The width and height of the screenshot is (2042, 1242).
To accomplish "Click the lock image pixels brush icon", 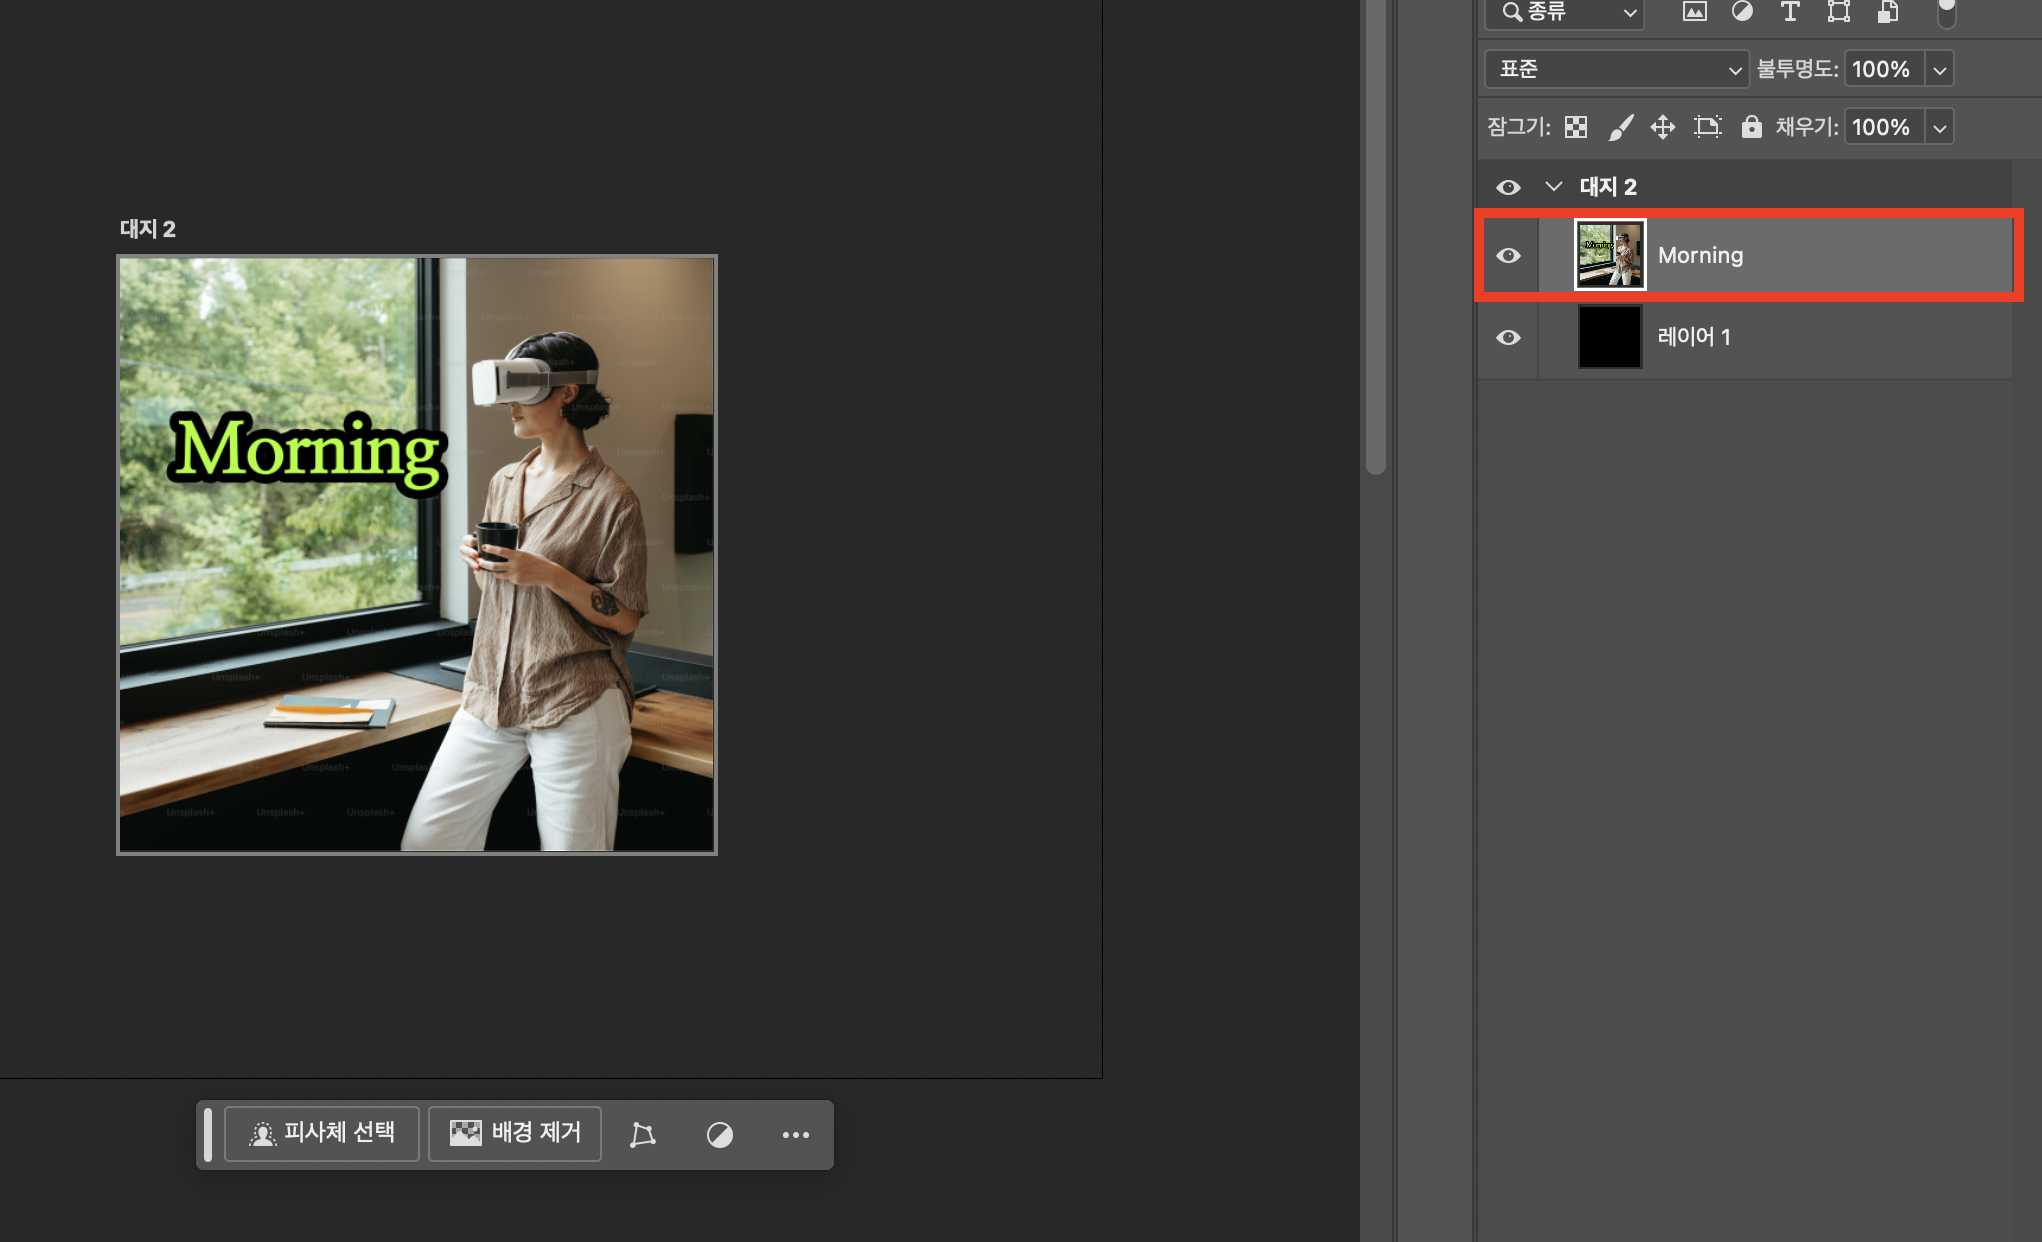I will pos(1620,127).
